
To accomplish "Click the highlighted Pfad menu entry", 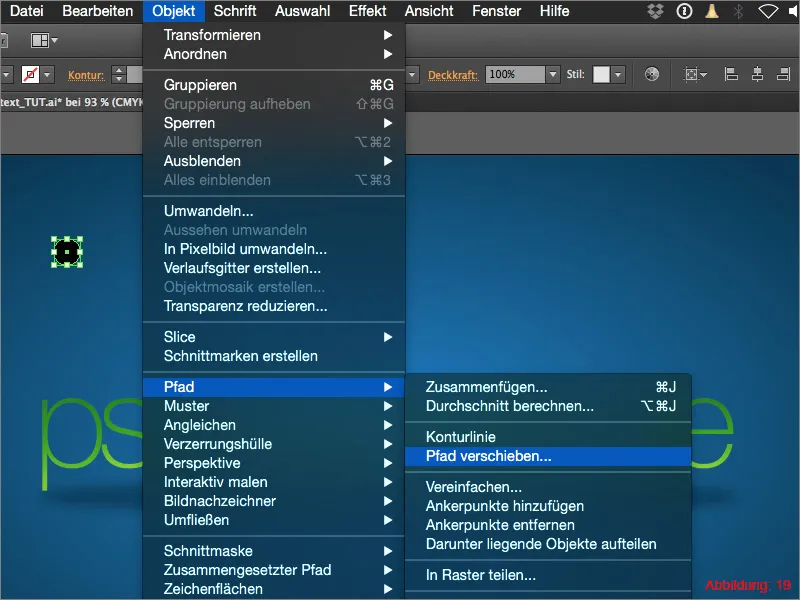I will coord(274,387).
